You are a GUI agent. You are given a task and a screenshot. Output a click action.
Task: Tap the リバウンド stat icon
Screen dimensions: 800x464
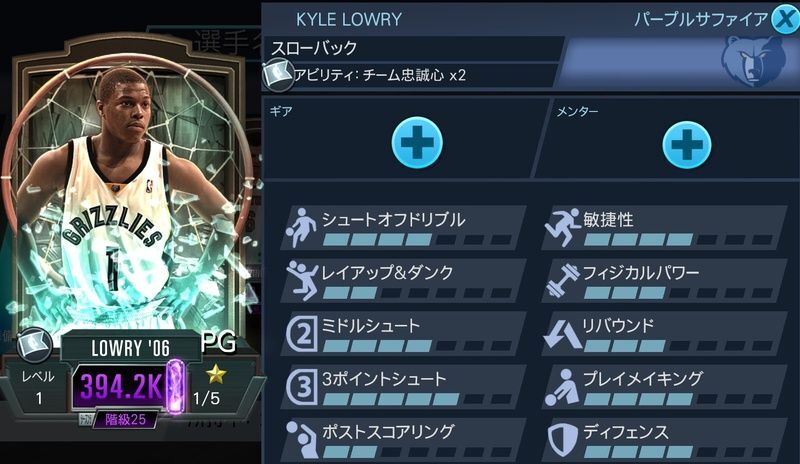[563, 334]
